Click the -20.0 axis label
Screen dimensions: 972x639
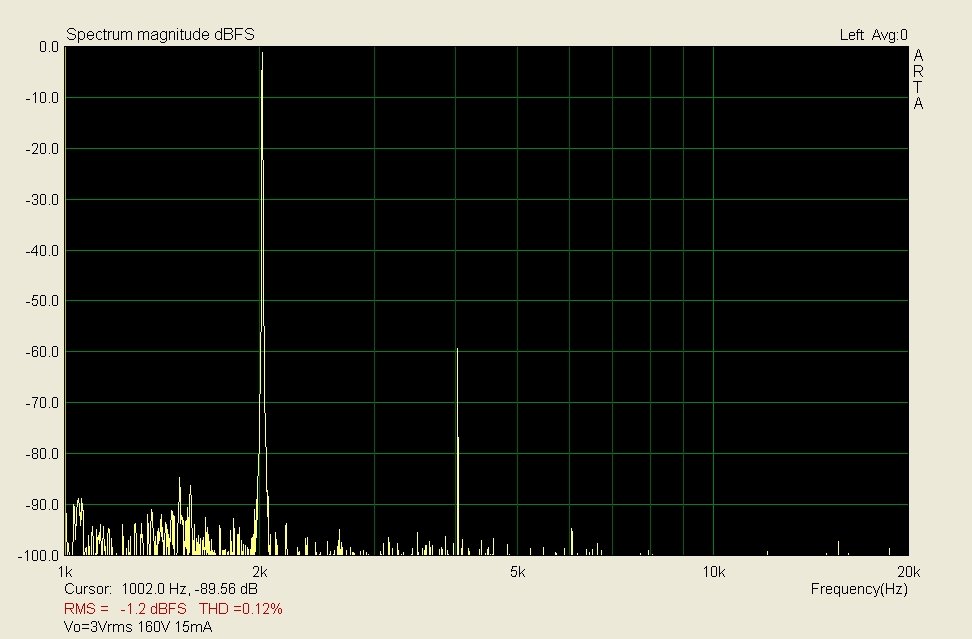tap(42, 149)
